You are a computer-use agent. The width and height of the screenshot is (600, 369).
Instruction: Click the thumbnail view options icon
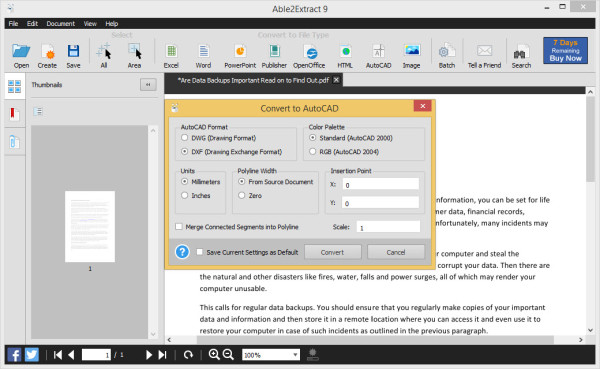tap(38, 111)
